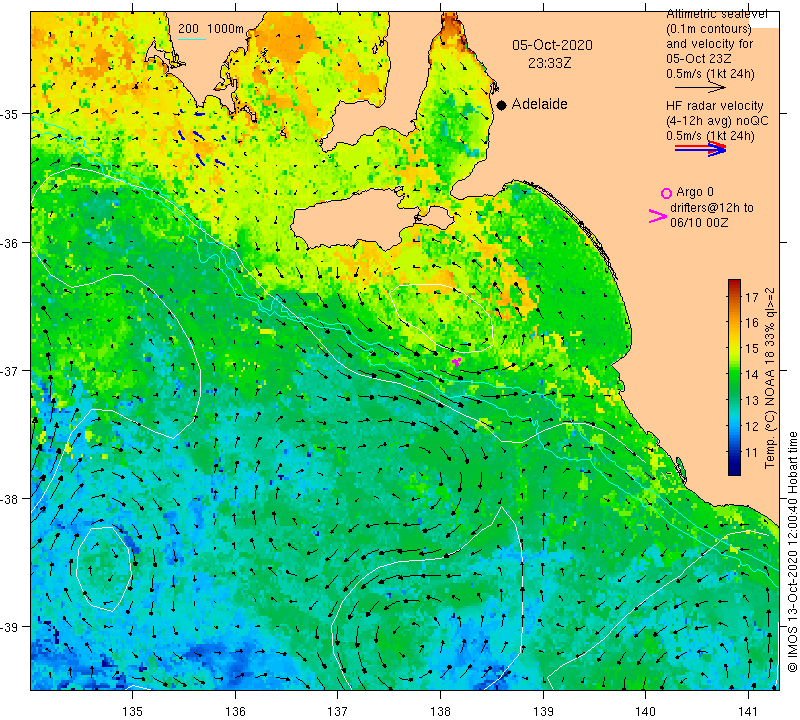The image size is (800, 720).
Task: Click the longitude axis label 136
Action: [235, 711]
